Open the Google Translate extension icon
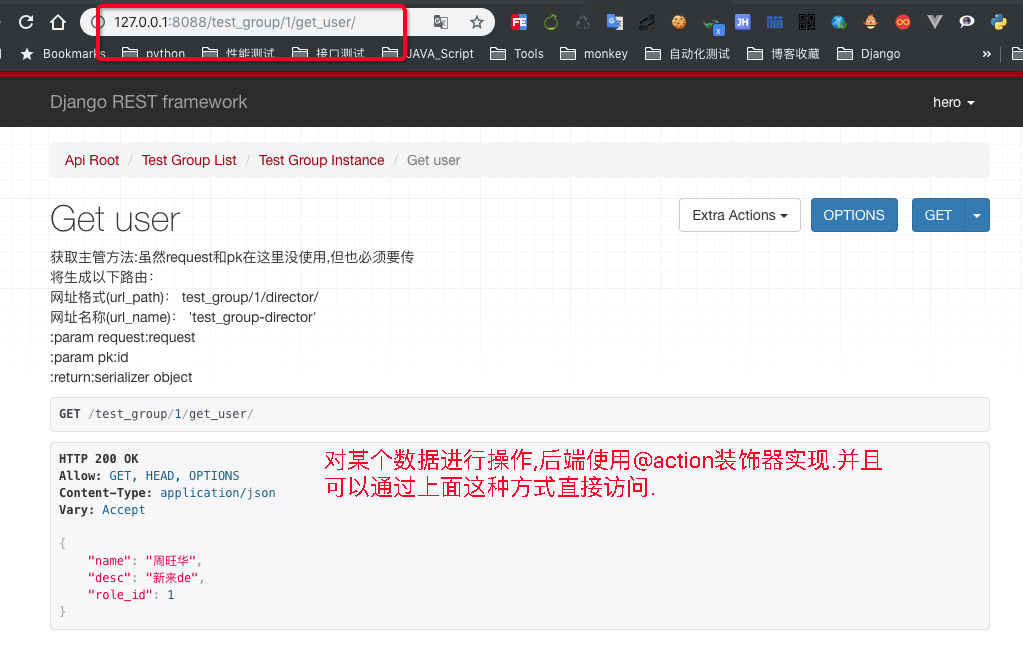Screen dimensions: 1023x659 (615, 22)
